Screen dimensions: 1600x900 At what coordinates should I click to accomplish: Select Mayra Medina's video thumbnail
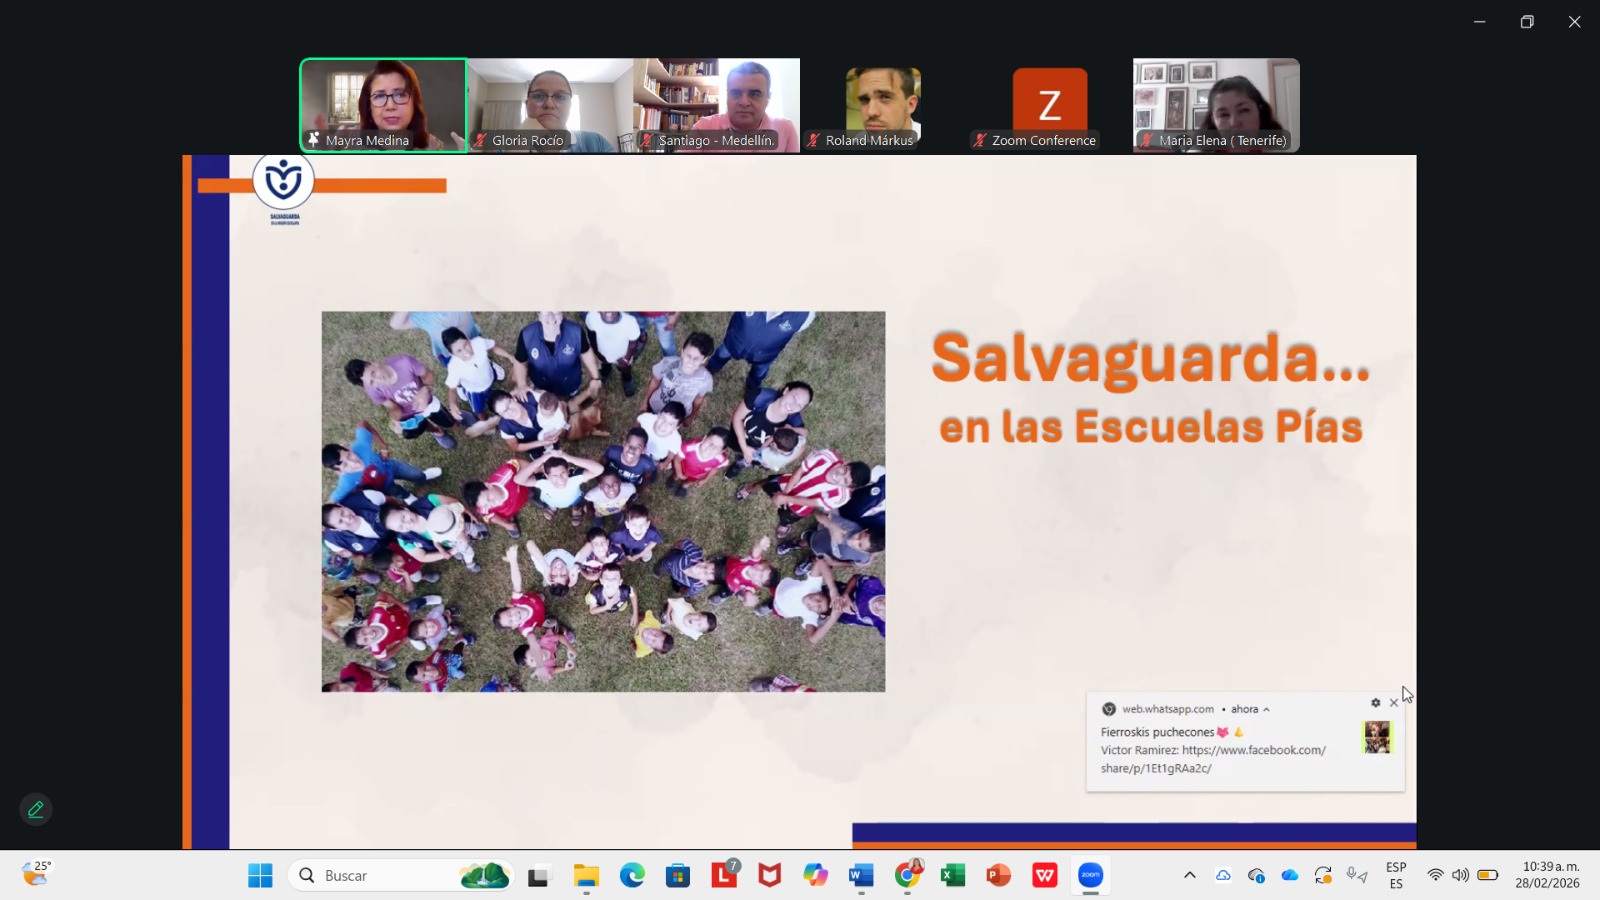coord(383,105)
